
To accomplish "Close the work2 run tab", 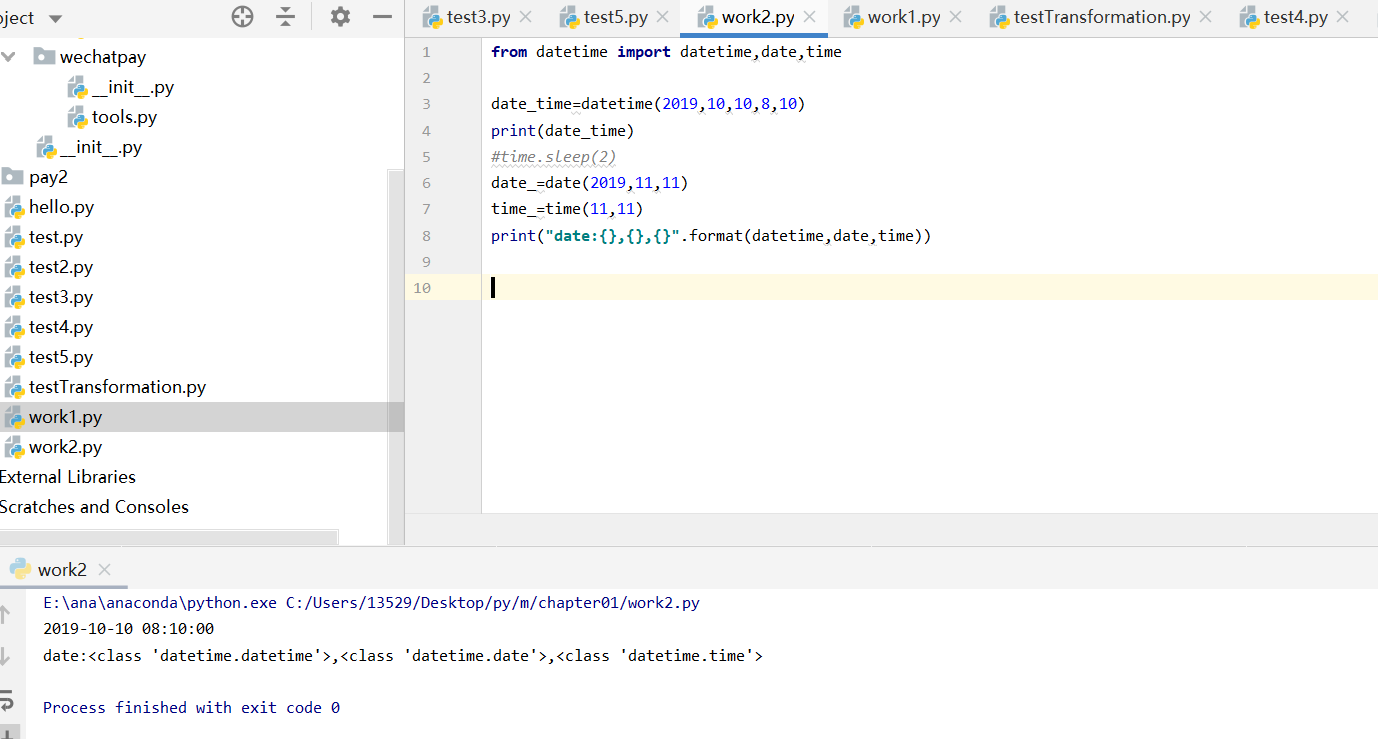I will pos(104,569).
